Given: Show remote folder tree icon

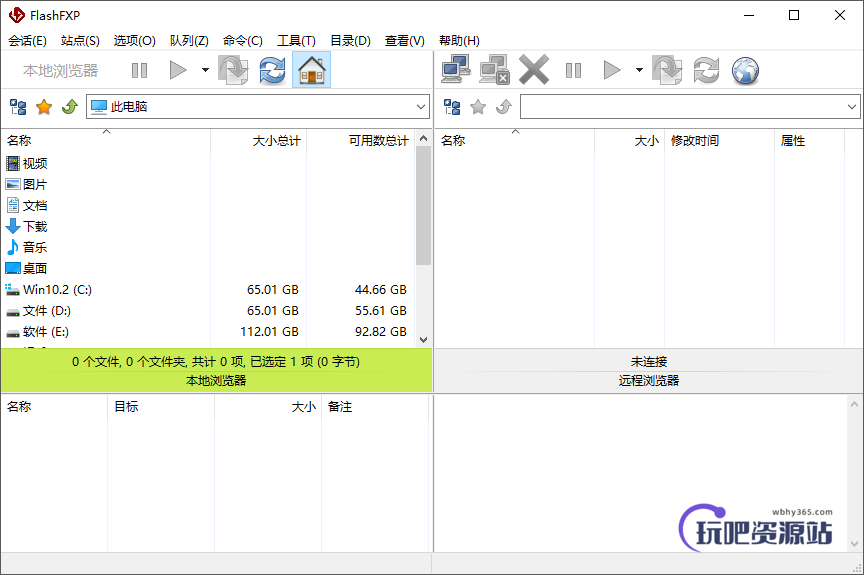Looking at the screenshot, I should (x=452, y=107).
